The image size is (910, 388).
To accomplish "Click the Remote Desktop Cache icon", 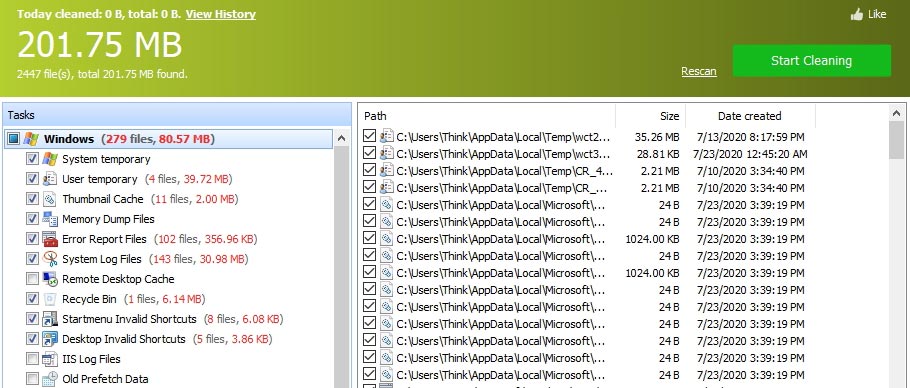I will [x=49, y=279].
